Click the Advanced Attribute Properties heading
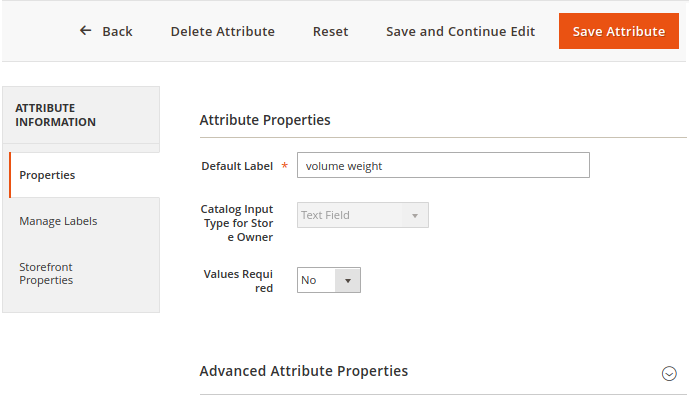689x400 pixels. coord(304,371)
